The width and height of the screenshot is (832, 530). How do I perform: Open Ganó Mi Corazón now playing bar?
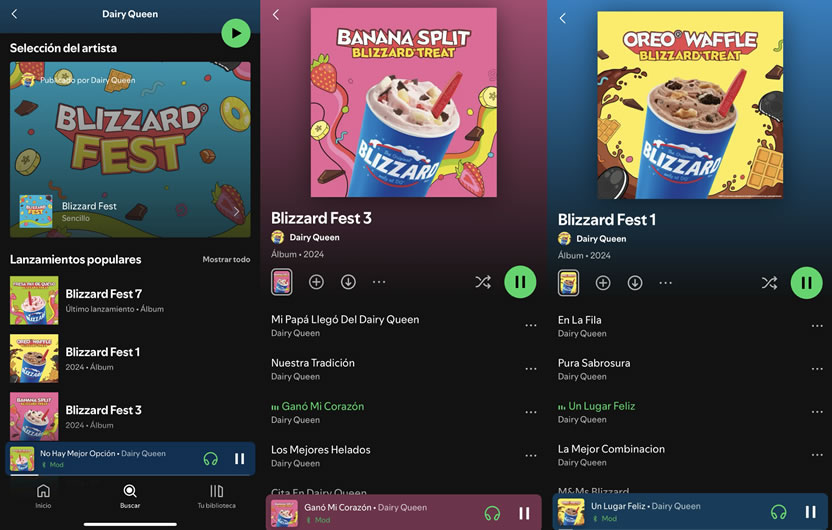coord(403,512)
